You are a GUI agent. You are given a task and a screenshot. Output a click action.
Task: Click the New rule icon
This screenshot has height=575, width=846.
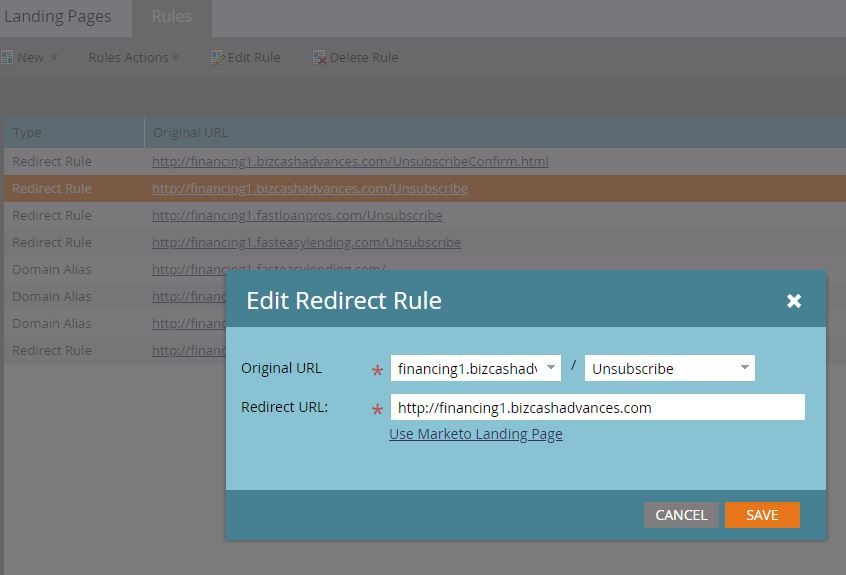point(7,57)
